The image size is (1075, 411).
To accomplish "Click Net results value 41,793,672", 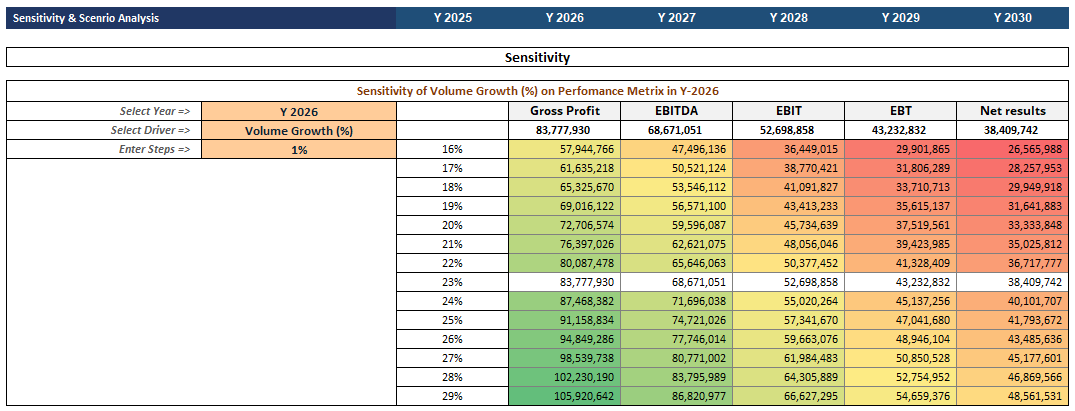I will 1013,320.
